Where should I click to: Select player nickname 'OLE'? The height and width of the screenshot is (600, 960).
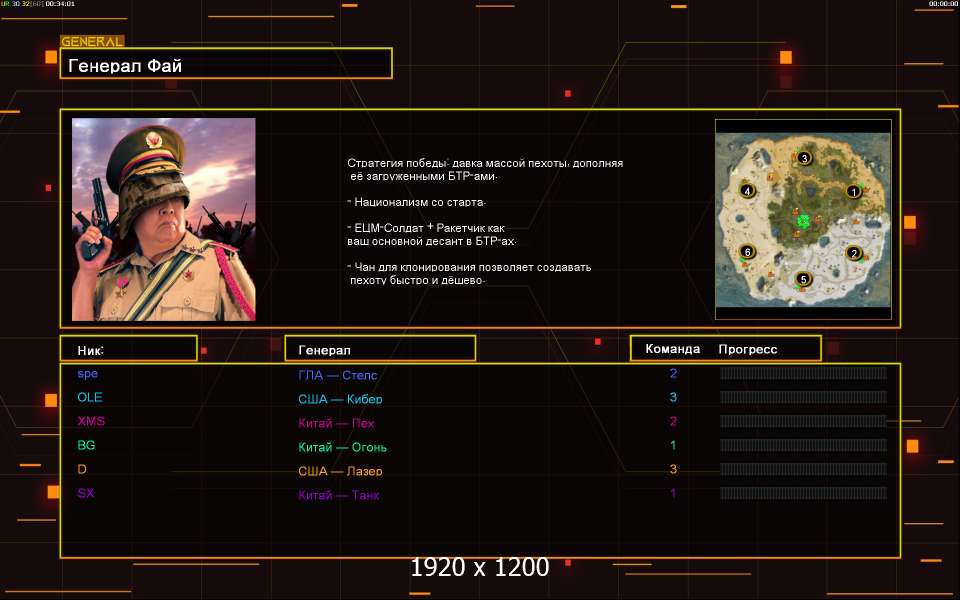89,397
